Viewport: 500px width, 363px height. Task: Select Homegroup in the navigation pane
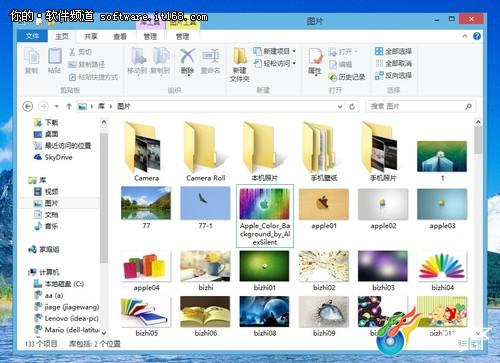click(x=44, y=249)
